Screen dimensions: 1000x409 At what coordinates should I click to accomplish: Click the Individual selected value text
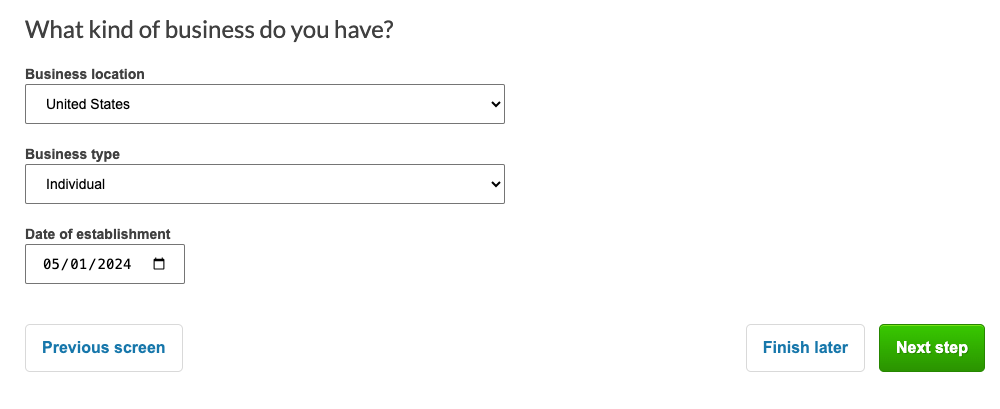coord(75,184)
